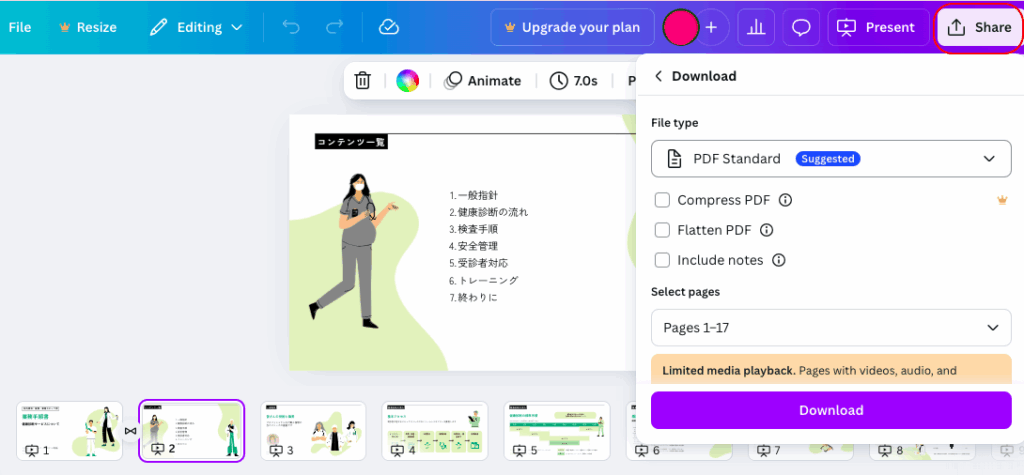Delete element with the trash icon
Screen dimensions: 1024x475
coord(363,81)
